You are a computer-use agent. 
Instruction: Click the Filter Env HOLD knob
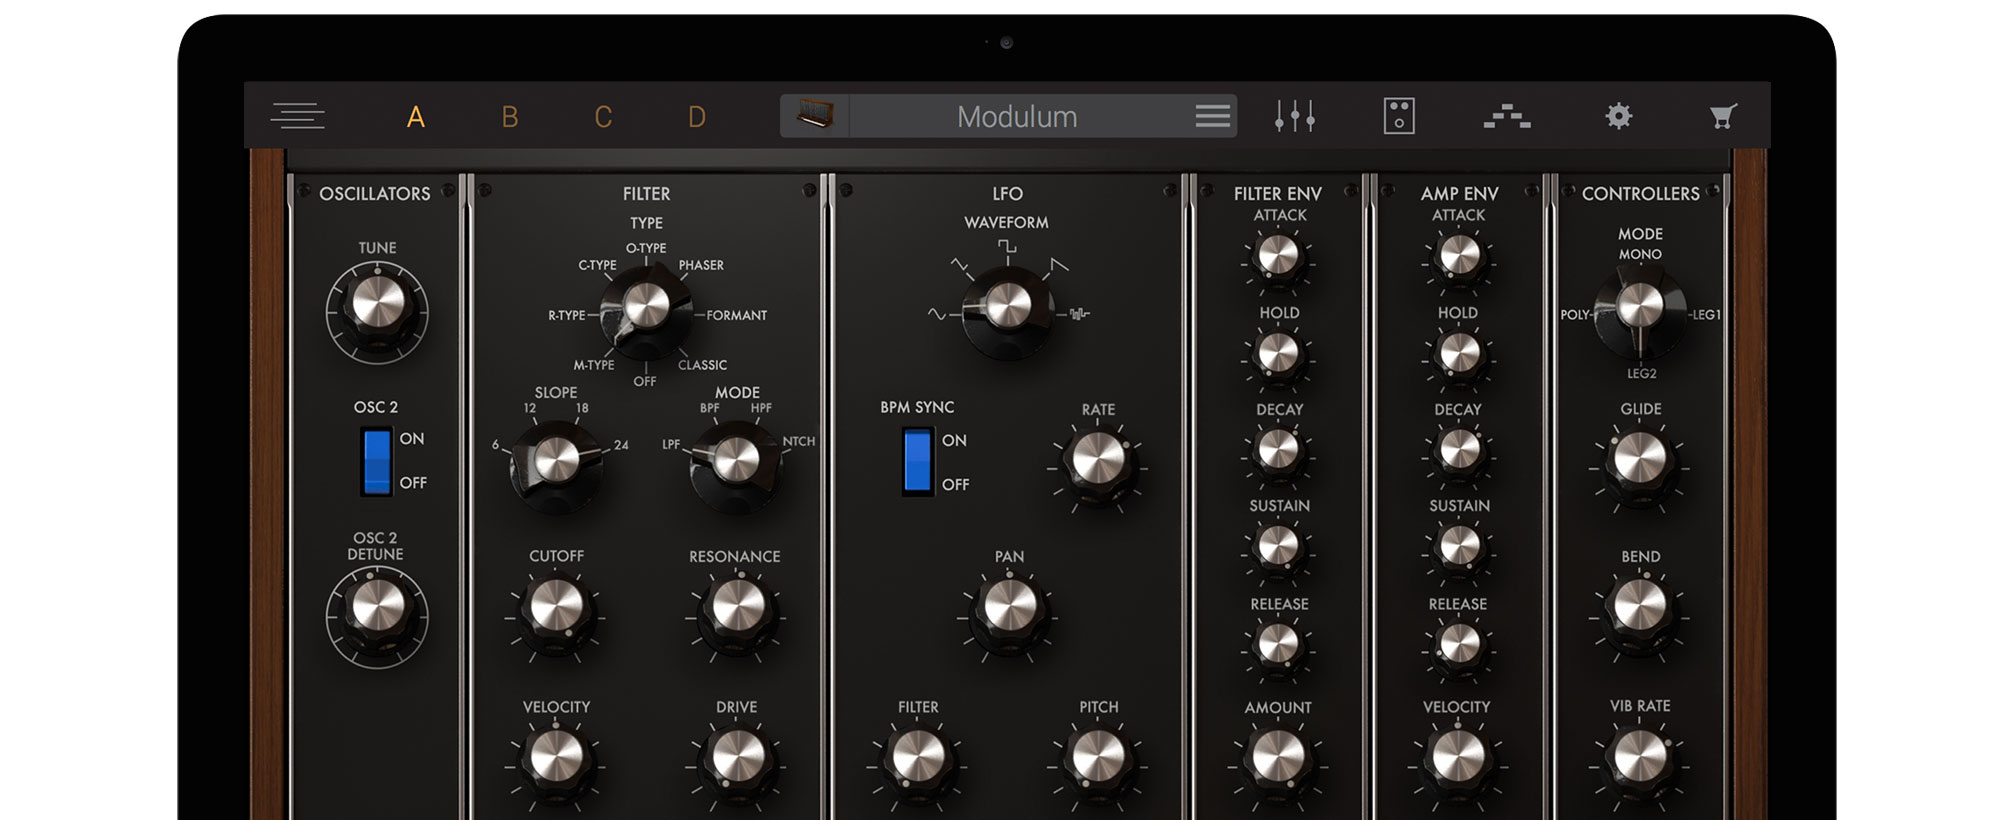[1278, 354]
